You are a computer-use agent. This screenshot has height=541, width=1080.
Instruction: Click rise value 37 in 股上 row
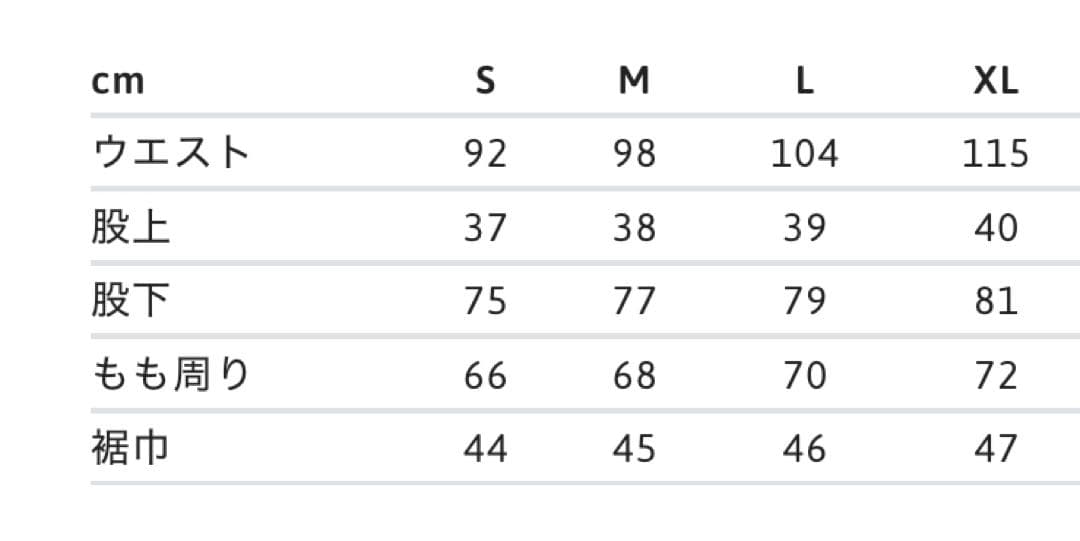point(486,227)
